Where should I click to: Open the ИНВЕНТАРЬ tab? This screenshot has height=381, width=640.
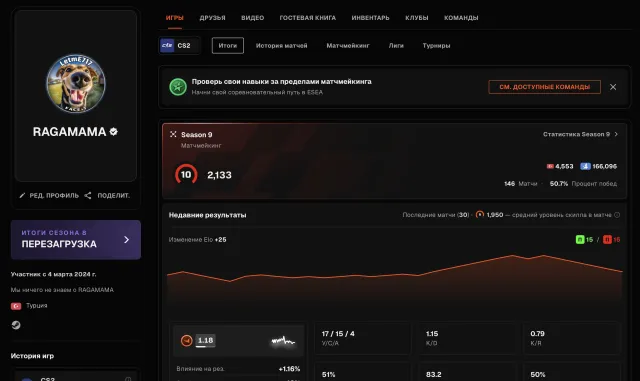pyautogui.click(x=370, y=18)
